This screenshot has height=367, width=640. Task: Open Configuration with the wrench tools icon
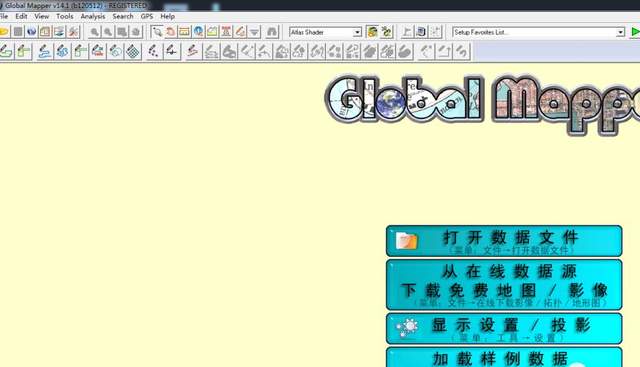pos(73,32)
